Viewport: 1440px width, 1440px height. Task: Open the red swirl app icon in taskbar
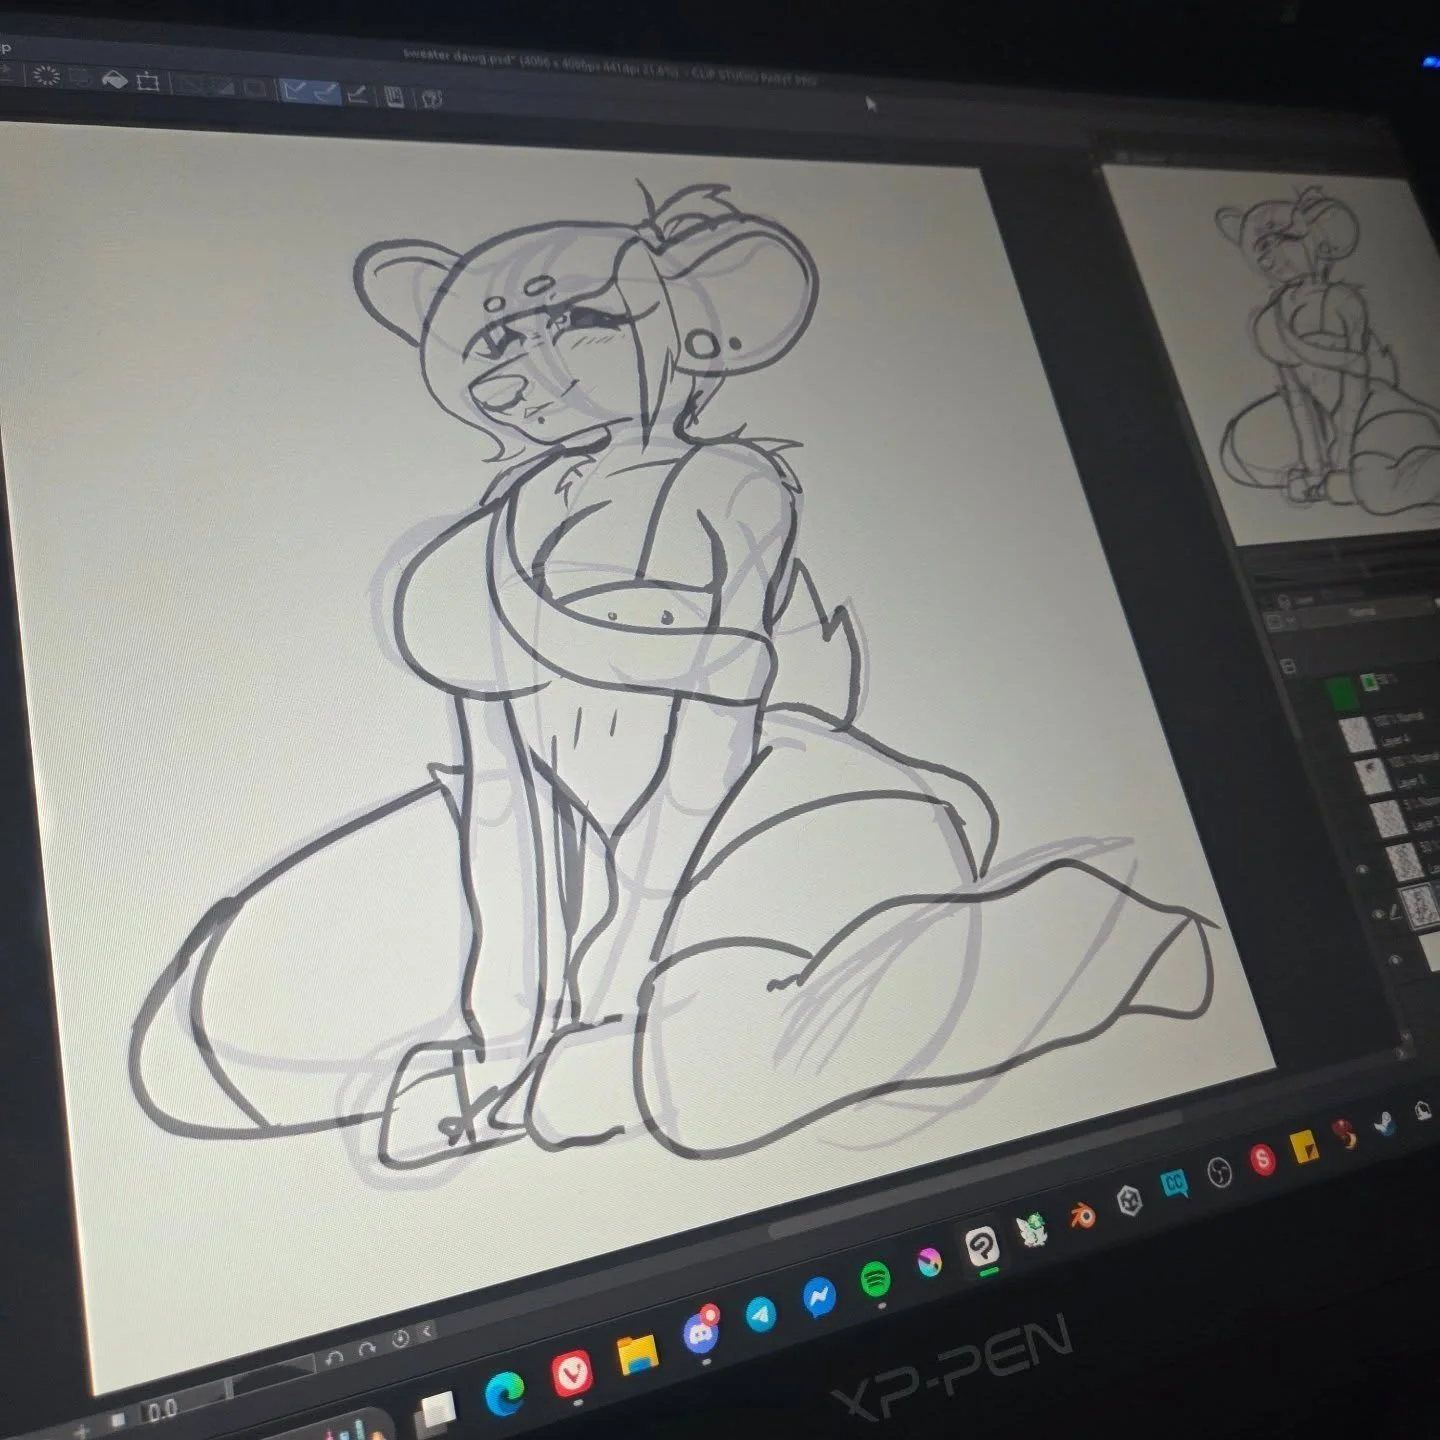(x=1345, y=1135)
